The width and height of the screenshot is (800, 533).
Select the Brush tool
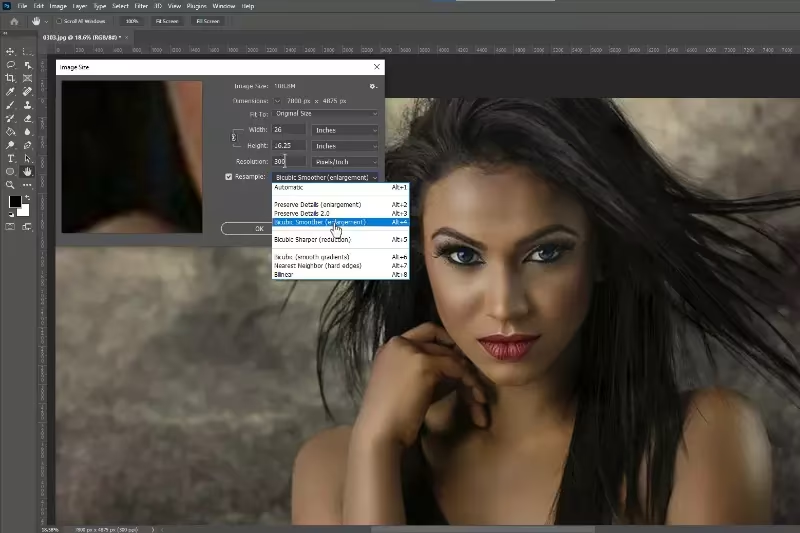tap(10, 105)
